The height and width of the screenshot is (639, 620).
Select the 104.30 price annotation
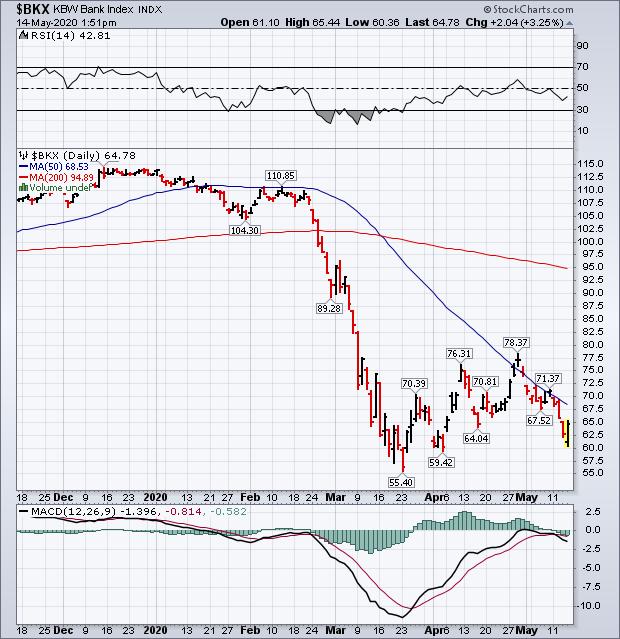[245, 230]
